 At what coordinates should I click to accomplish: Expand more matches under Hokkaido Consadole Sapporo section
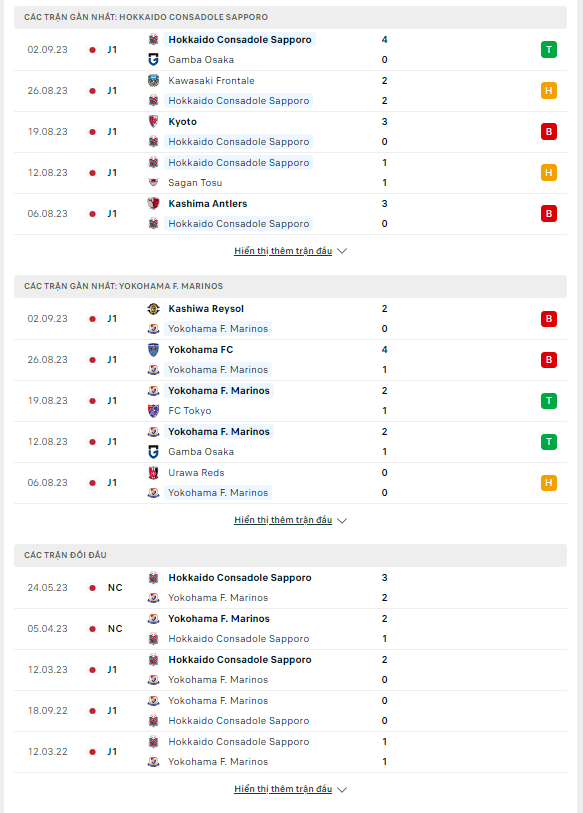tap(290, 251)
